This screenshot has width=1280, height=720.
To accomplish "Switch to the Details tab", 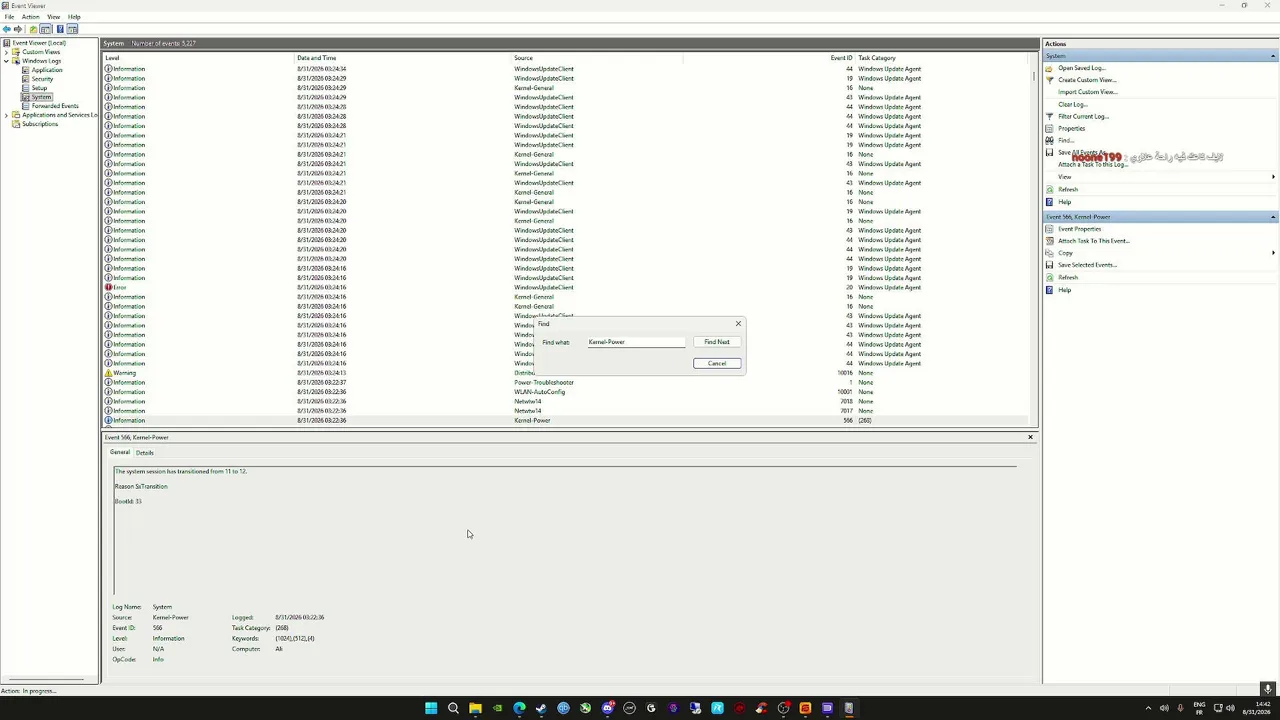I will coord(145,452).
